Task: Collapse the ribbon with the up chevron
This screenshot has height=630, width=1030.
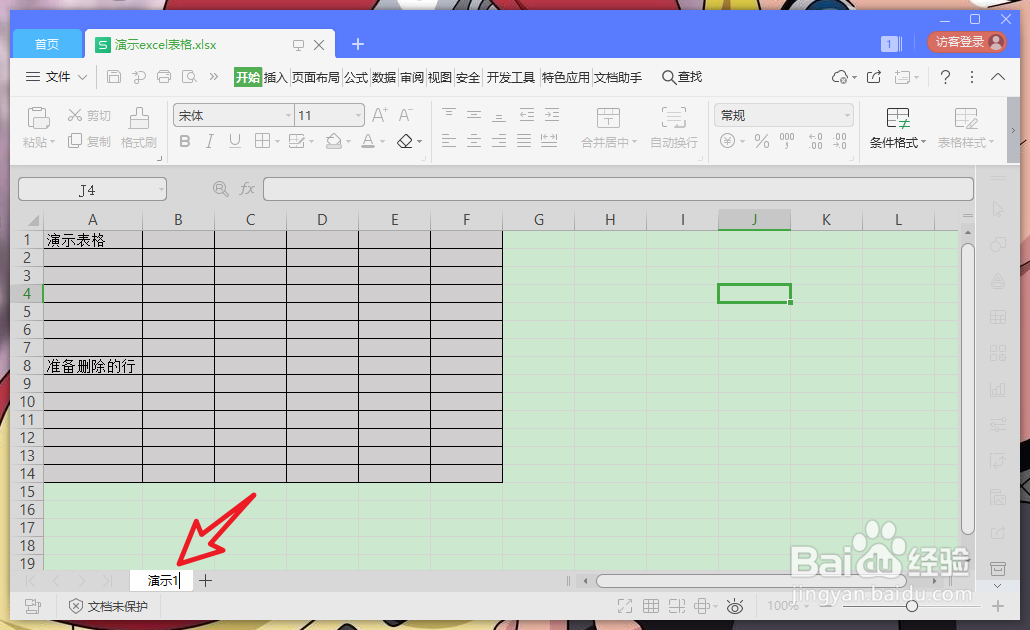Action: [x=998, y=77]
